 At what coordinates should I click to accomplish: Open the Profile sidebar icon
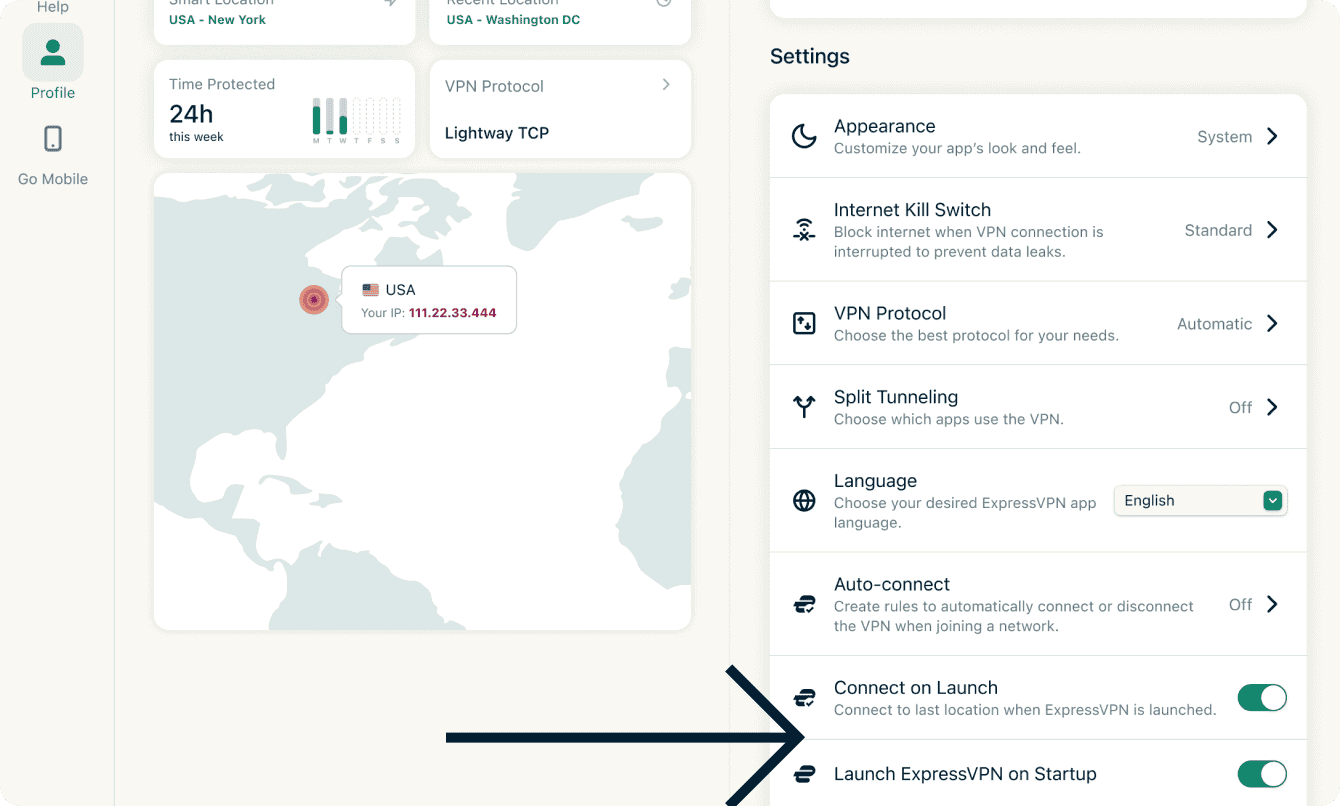click(53, 53)
